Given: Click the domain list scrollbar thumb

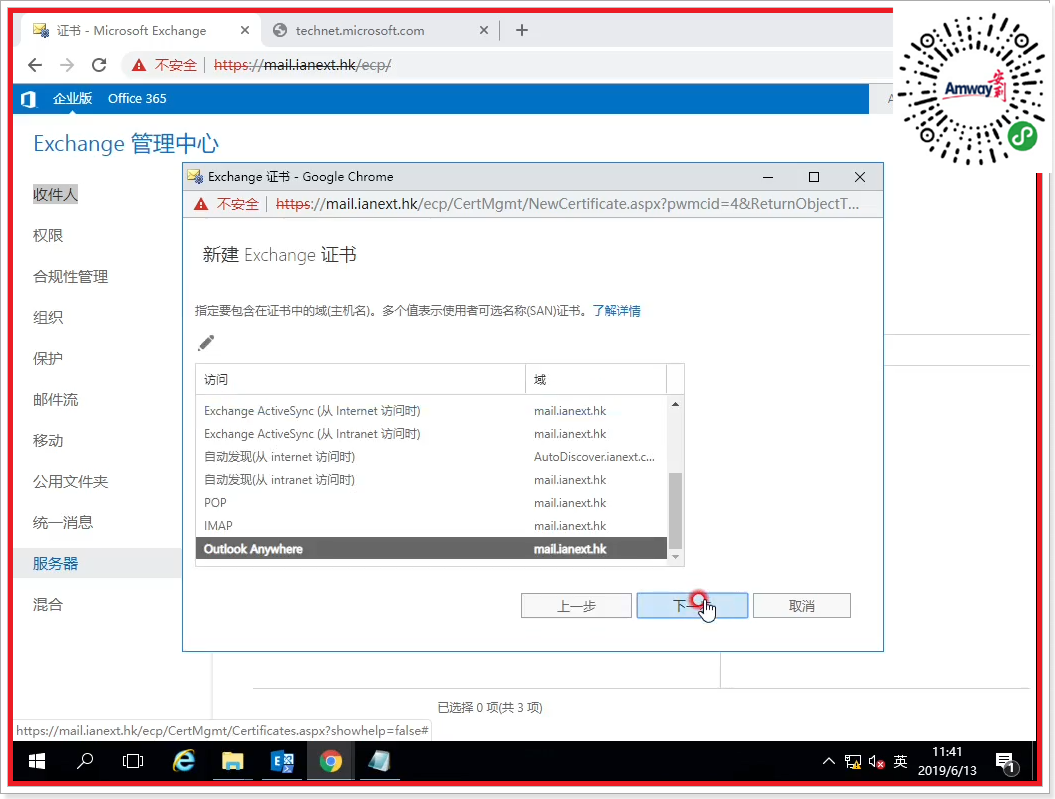Looking at the screenshot, I should pyautogui.click(x=675, y=510).
